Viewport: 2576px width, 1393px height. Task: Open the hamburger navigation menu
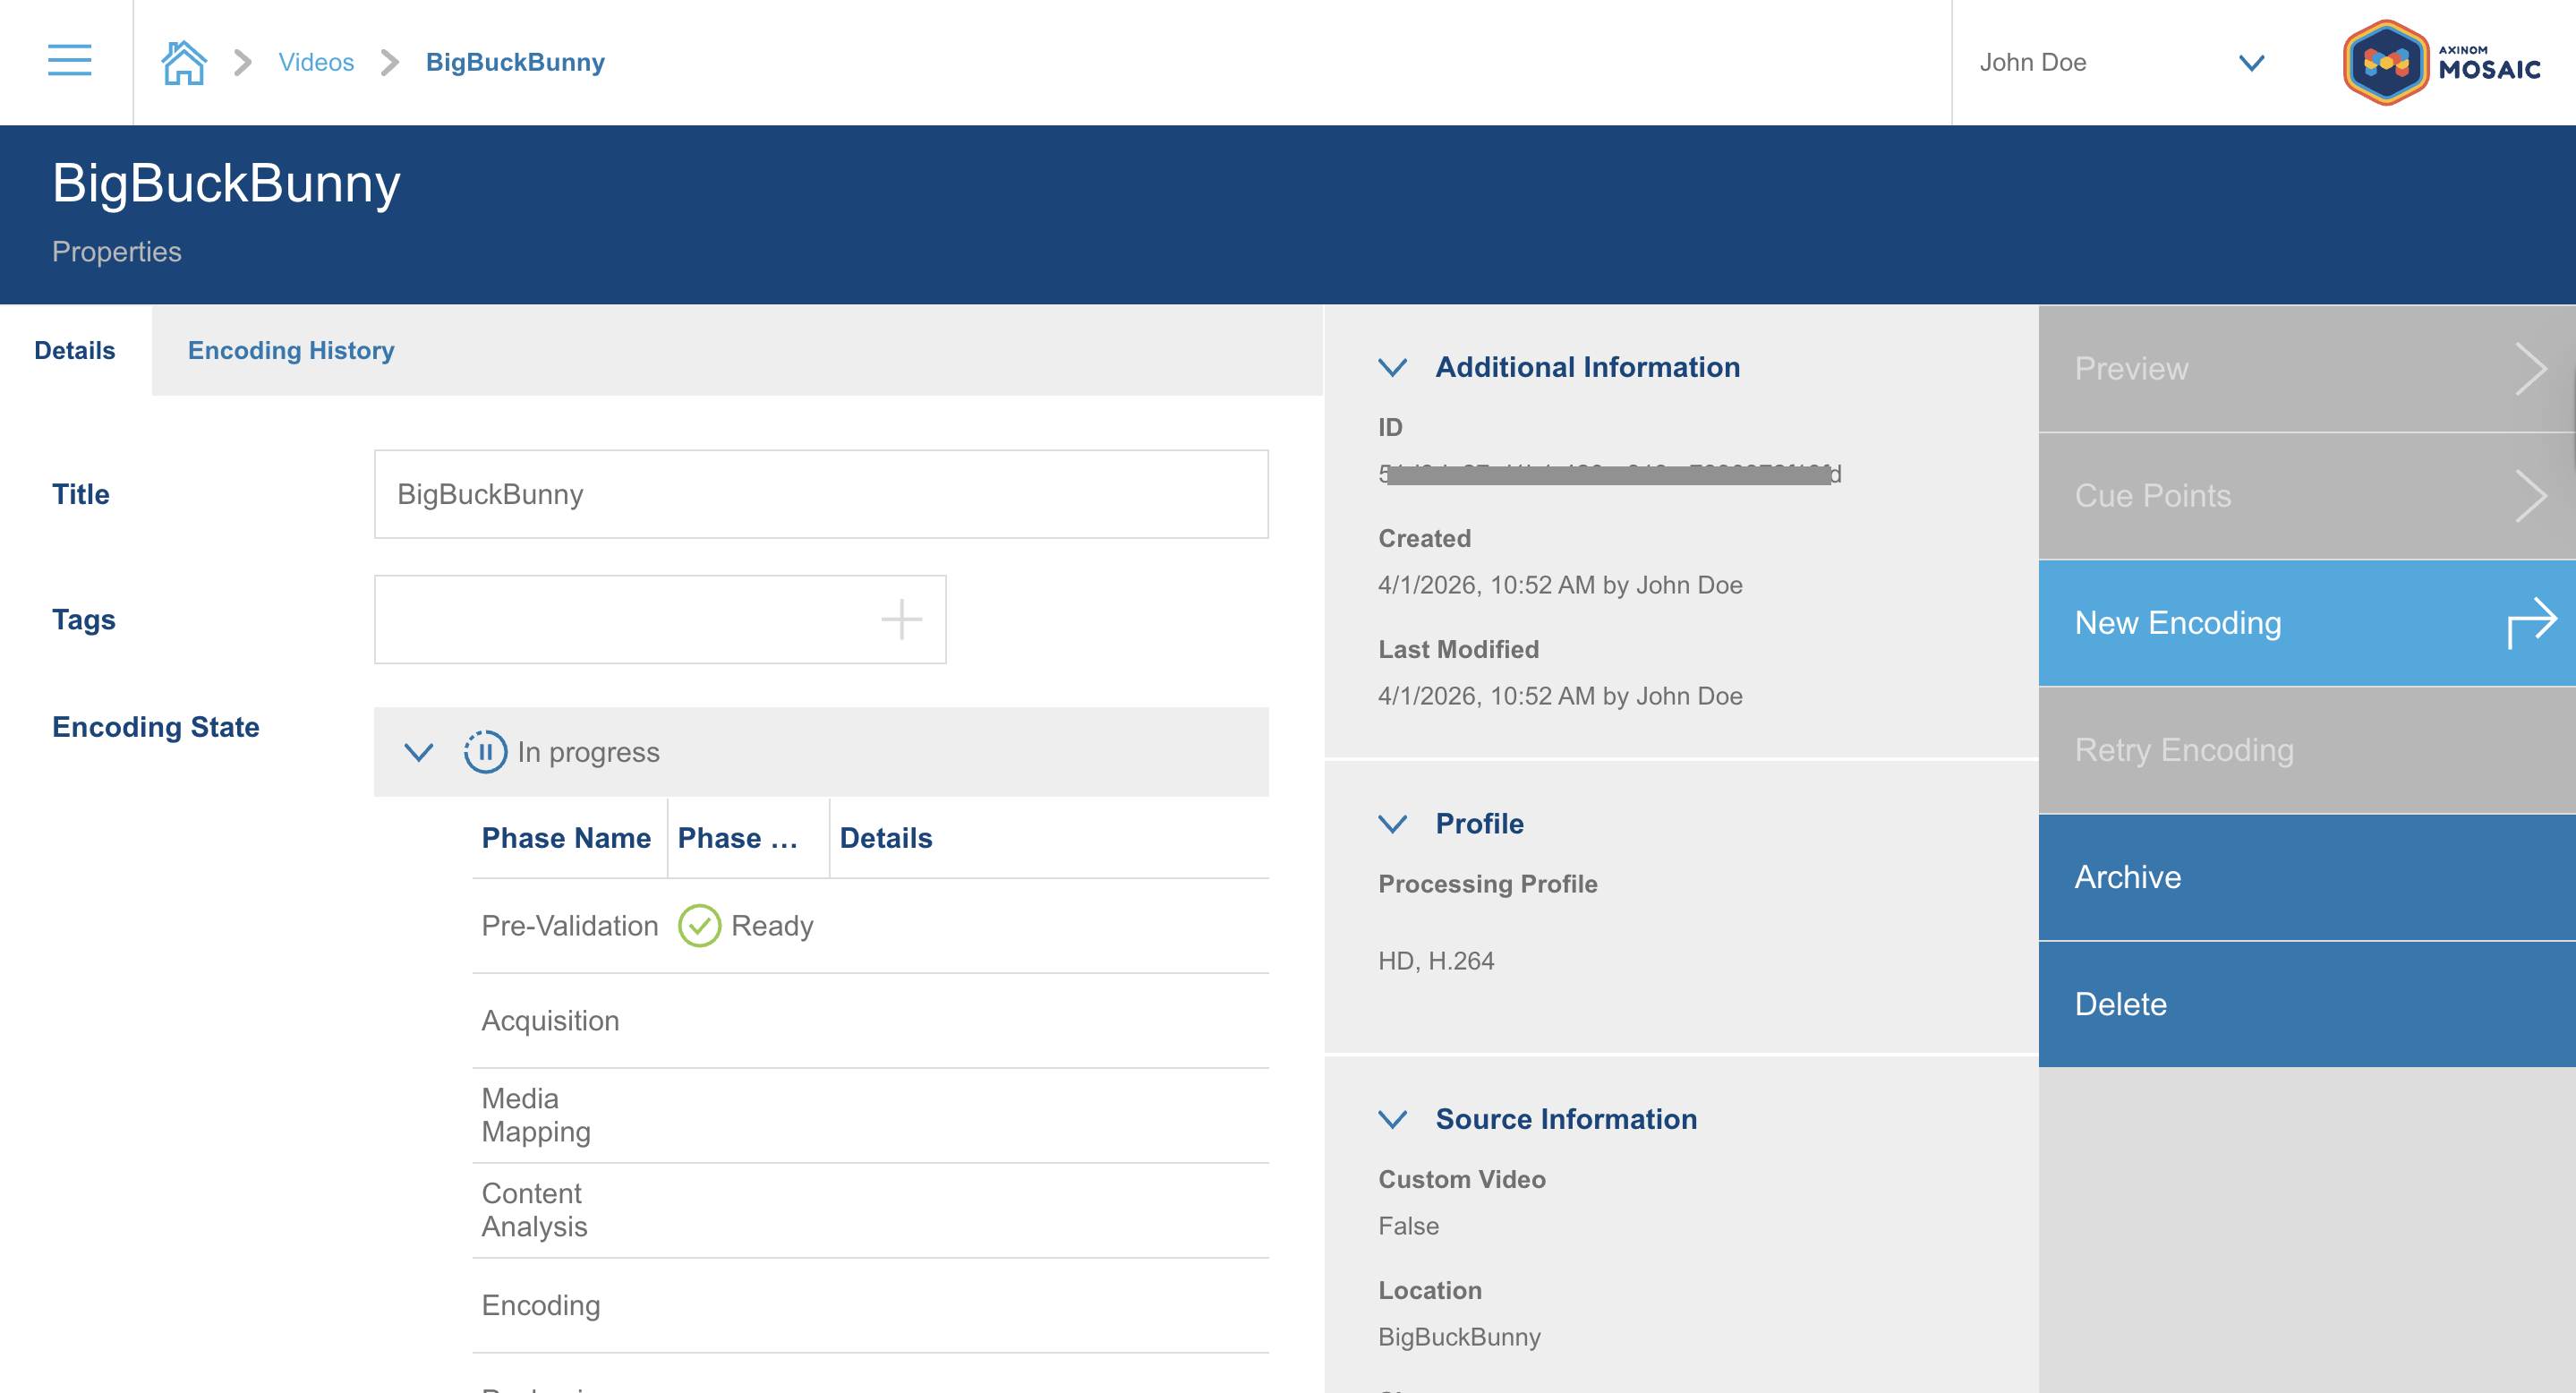[68, 61]
